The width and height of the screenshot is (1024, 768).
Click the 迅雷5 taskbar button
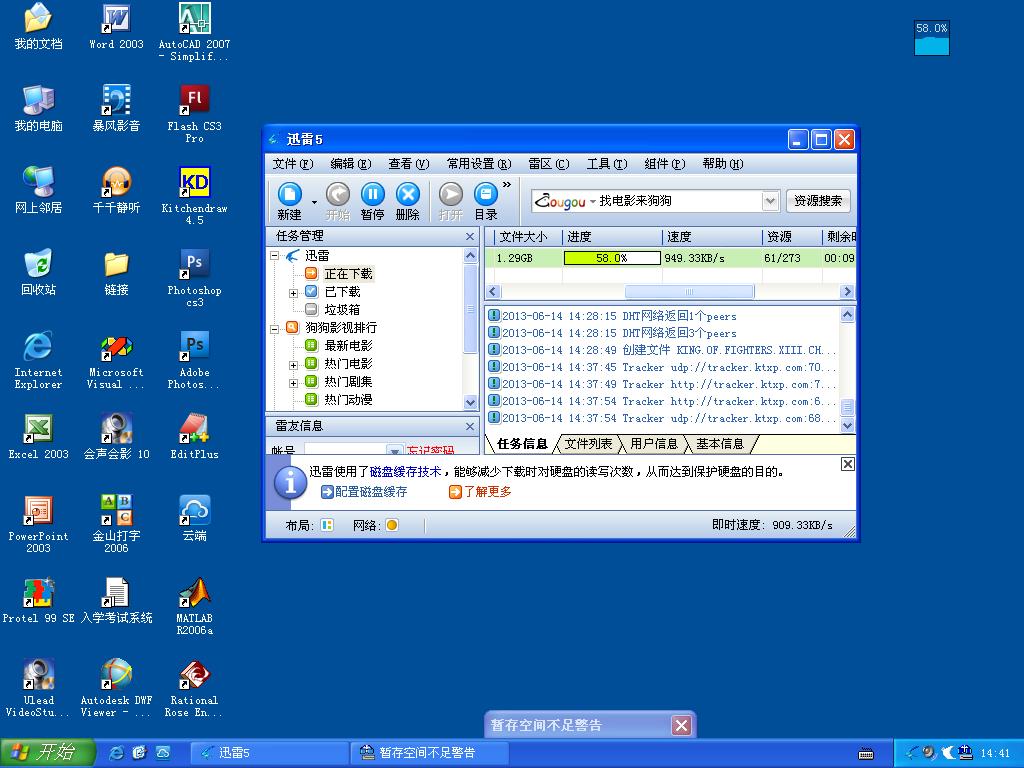pos(269,753)
